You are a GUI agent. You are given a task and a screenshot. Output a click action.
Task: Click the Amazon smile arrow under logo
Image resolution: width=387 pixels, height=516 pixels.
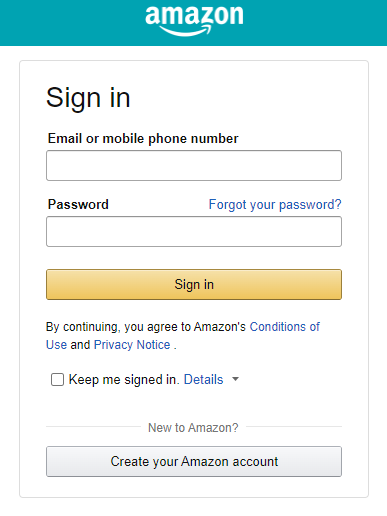186,30
